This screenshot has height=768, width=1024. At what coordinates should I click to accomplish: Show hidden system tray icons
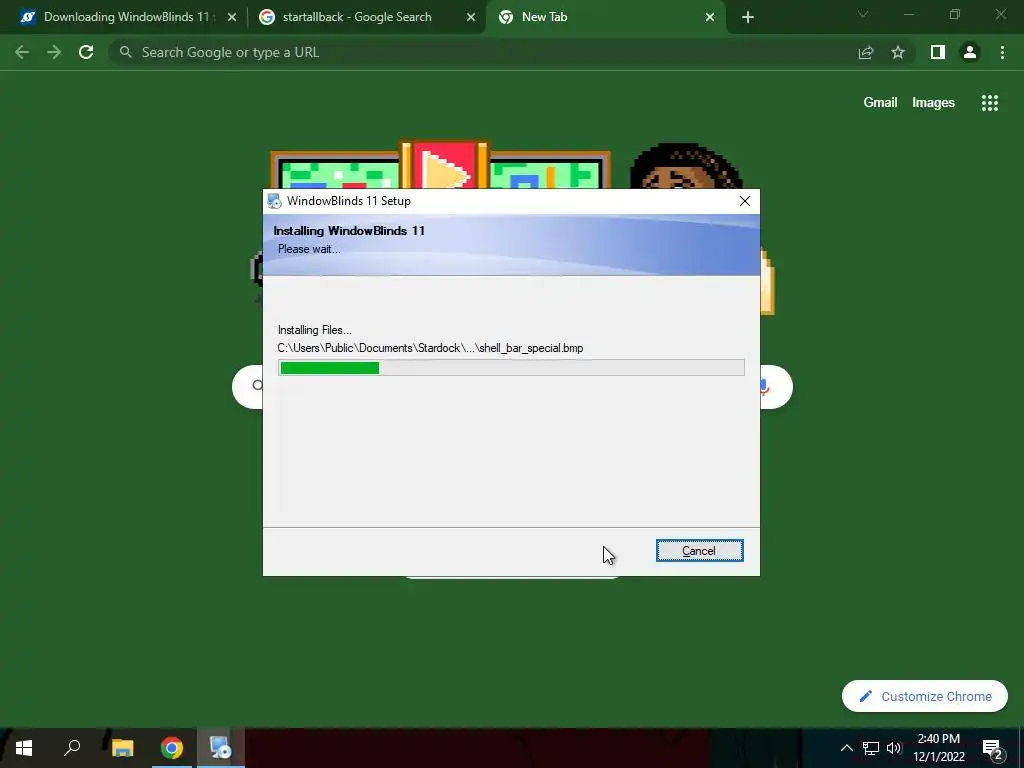(846, 748)
